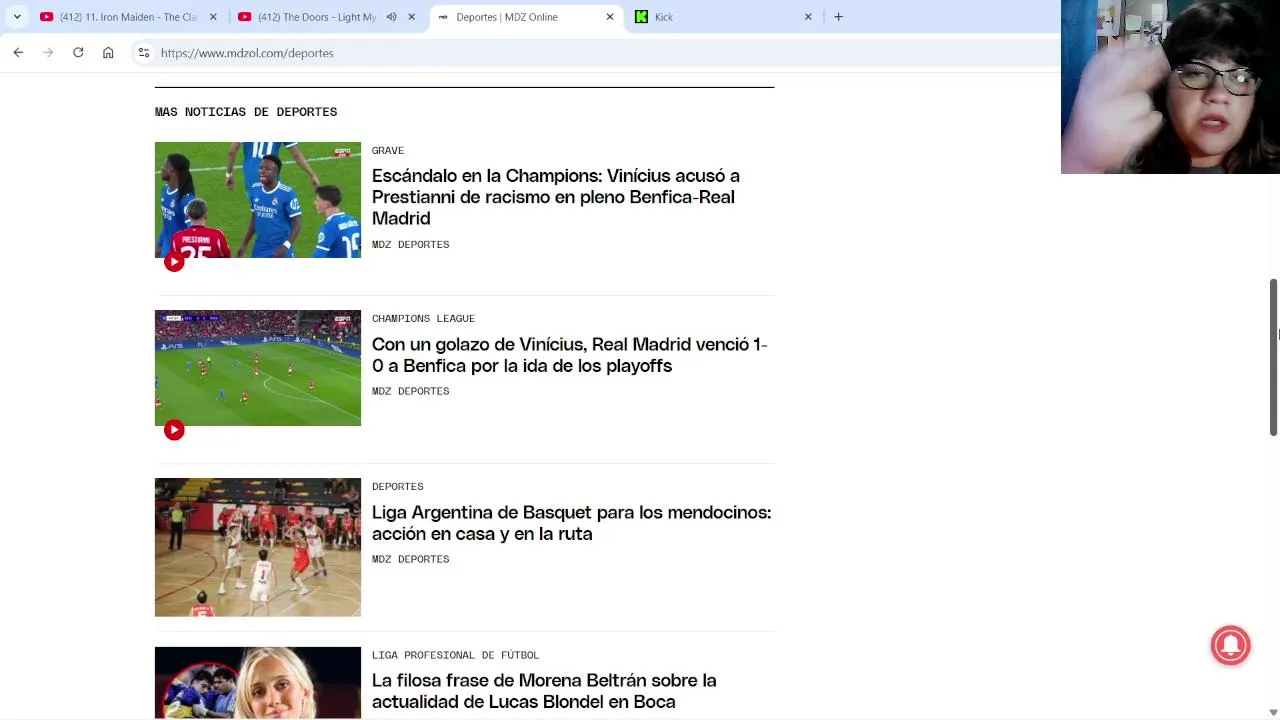Open Morena Beltrán article thumbnail
This screenshot has height=720, width=1280.
click(258, 683)
